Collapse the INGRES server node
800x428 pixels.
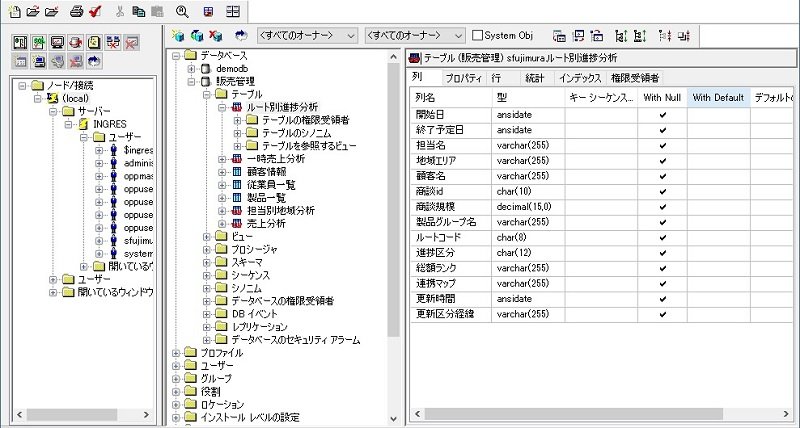coord(68,124)
